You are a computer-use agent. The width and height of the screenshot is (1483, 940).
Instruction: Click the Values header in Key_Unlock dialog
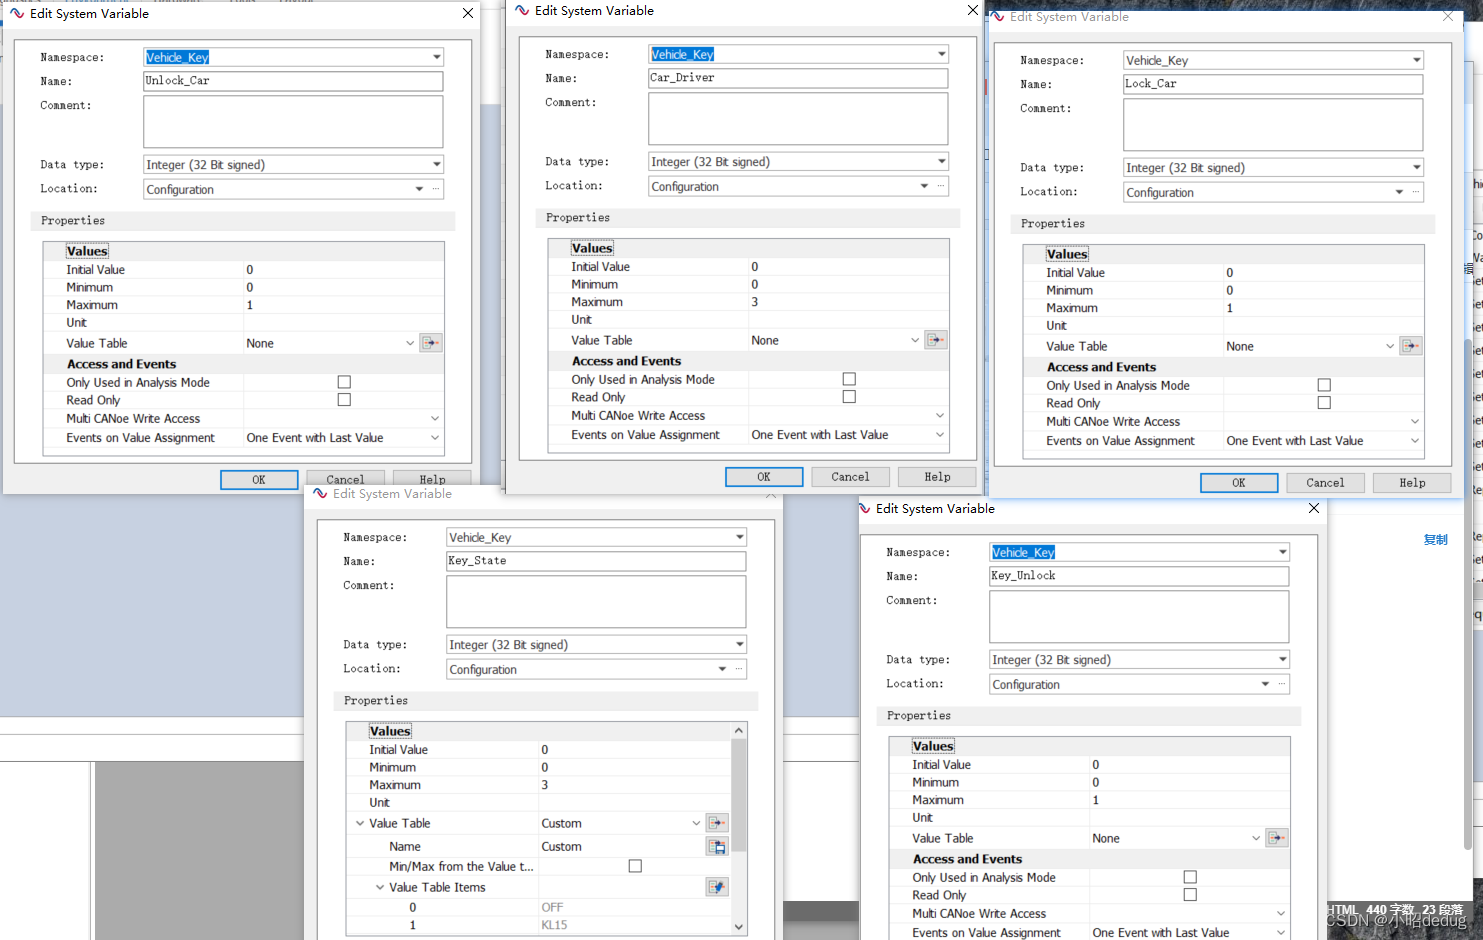pyautogui.click(x=933, y=746)
